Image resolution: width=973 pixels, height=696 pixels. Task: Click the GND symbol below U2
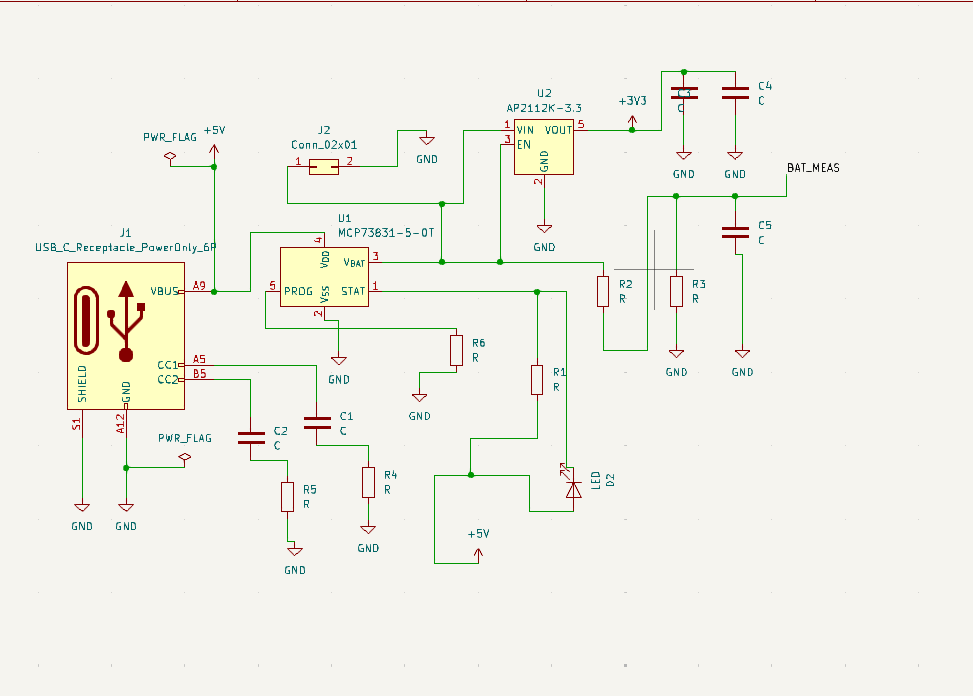(x=544, y=228)
